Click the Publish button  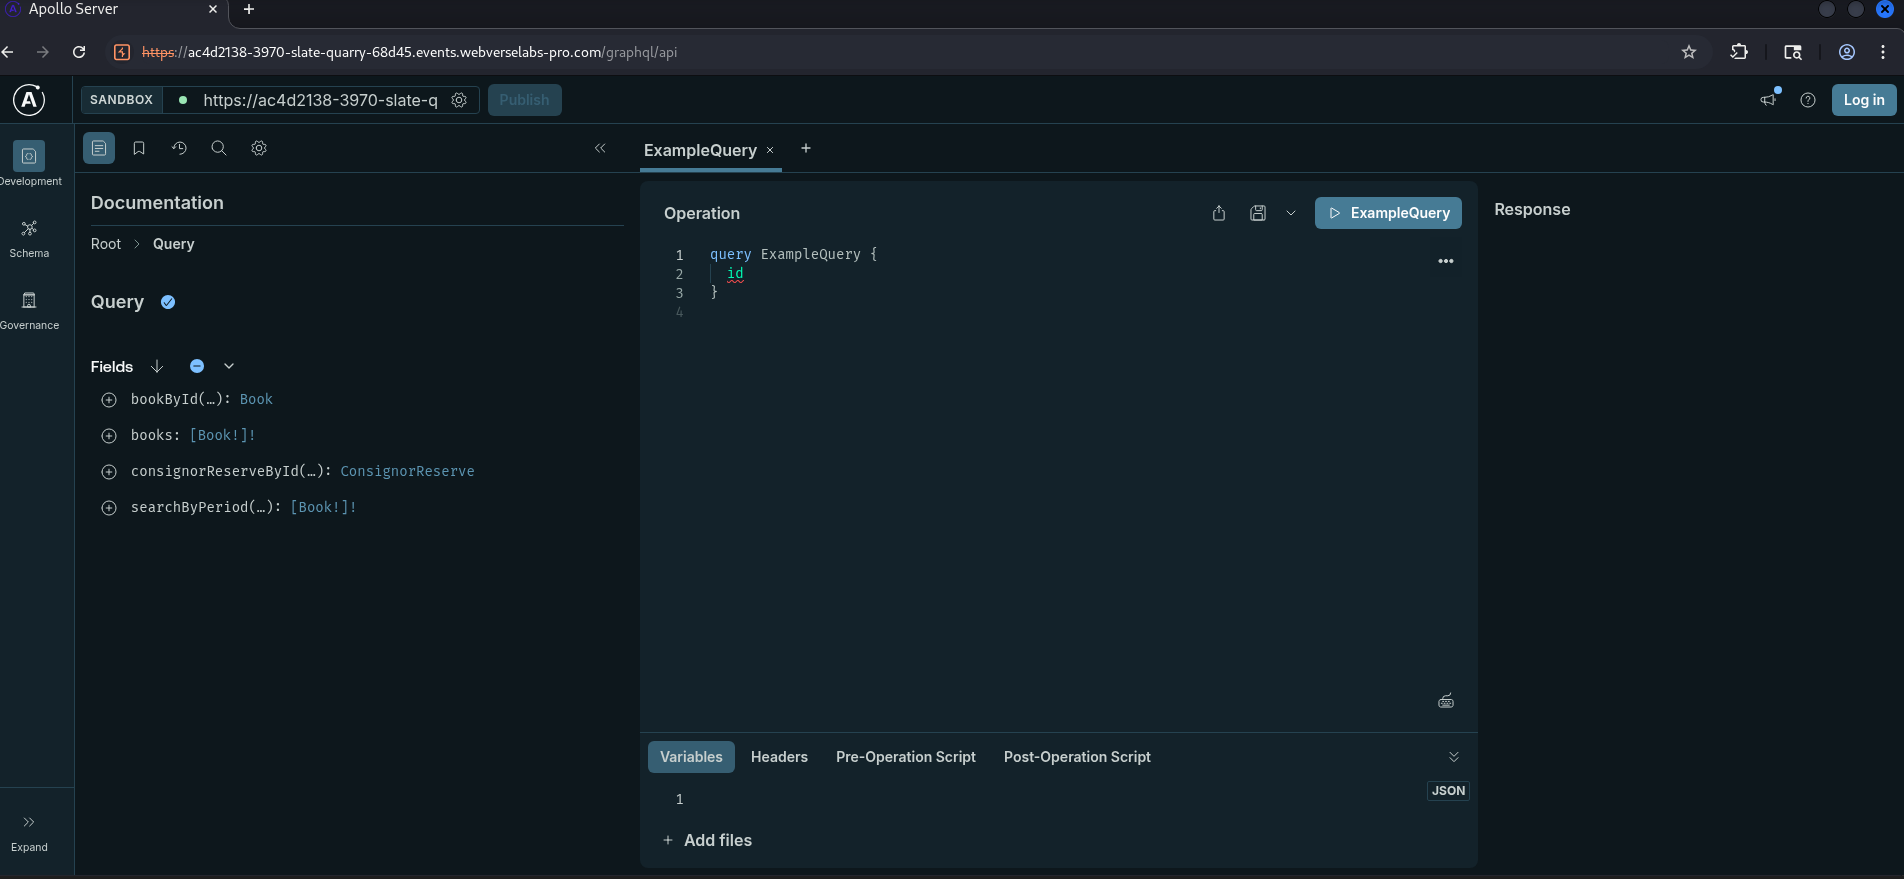524,100
